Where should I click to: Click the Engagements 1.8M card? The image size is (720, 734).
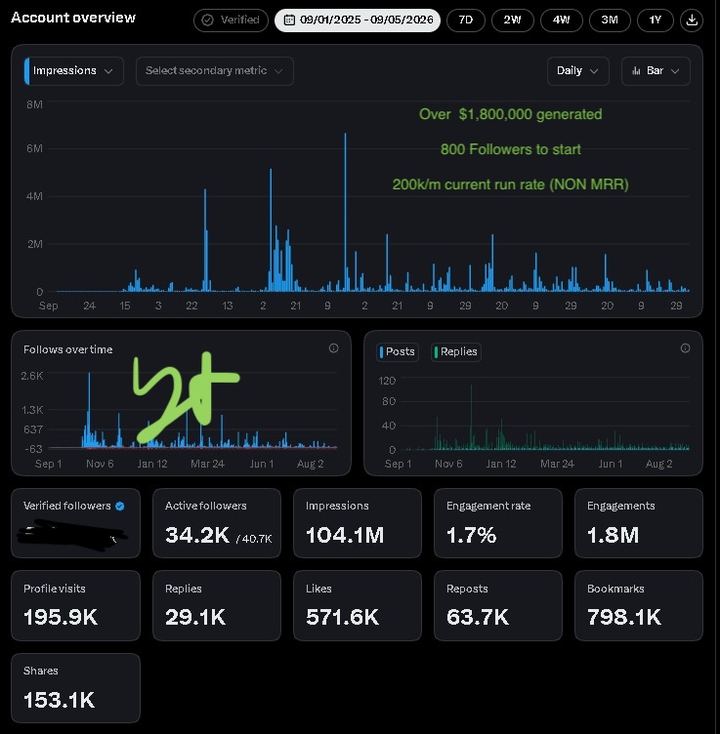(x=639, y=523)
